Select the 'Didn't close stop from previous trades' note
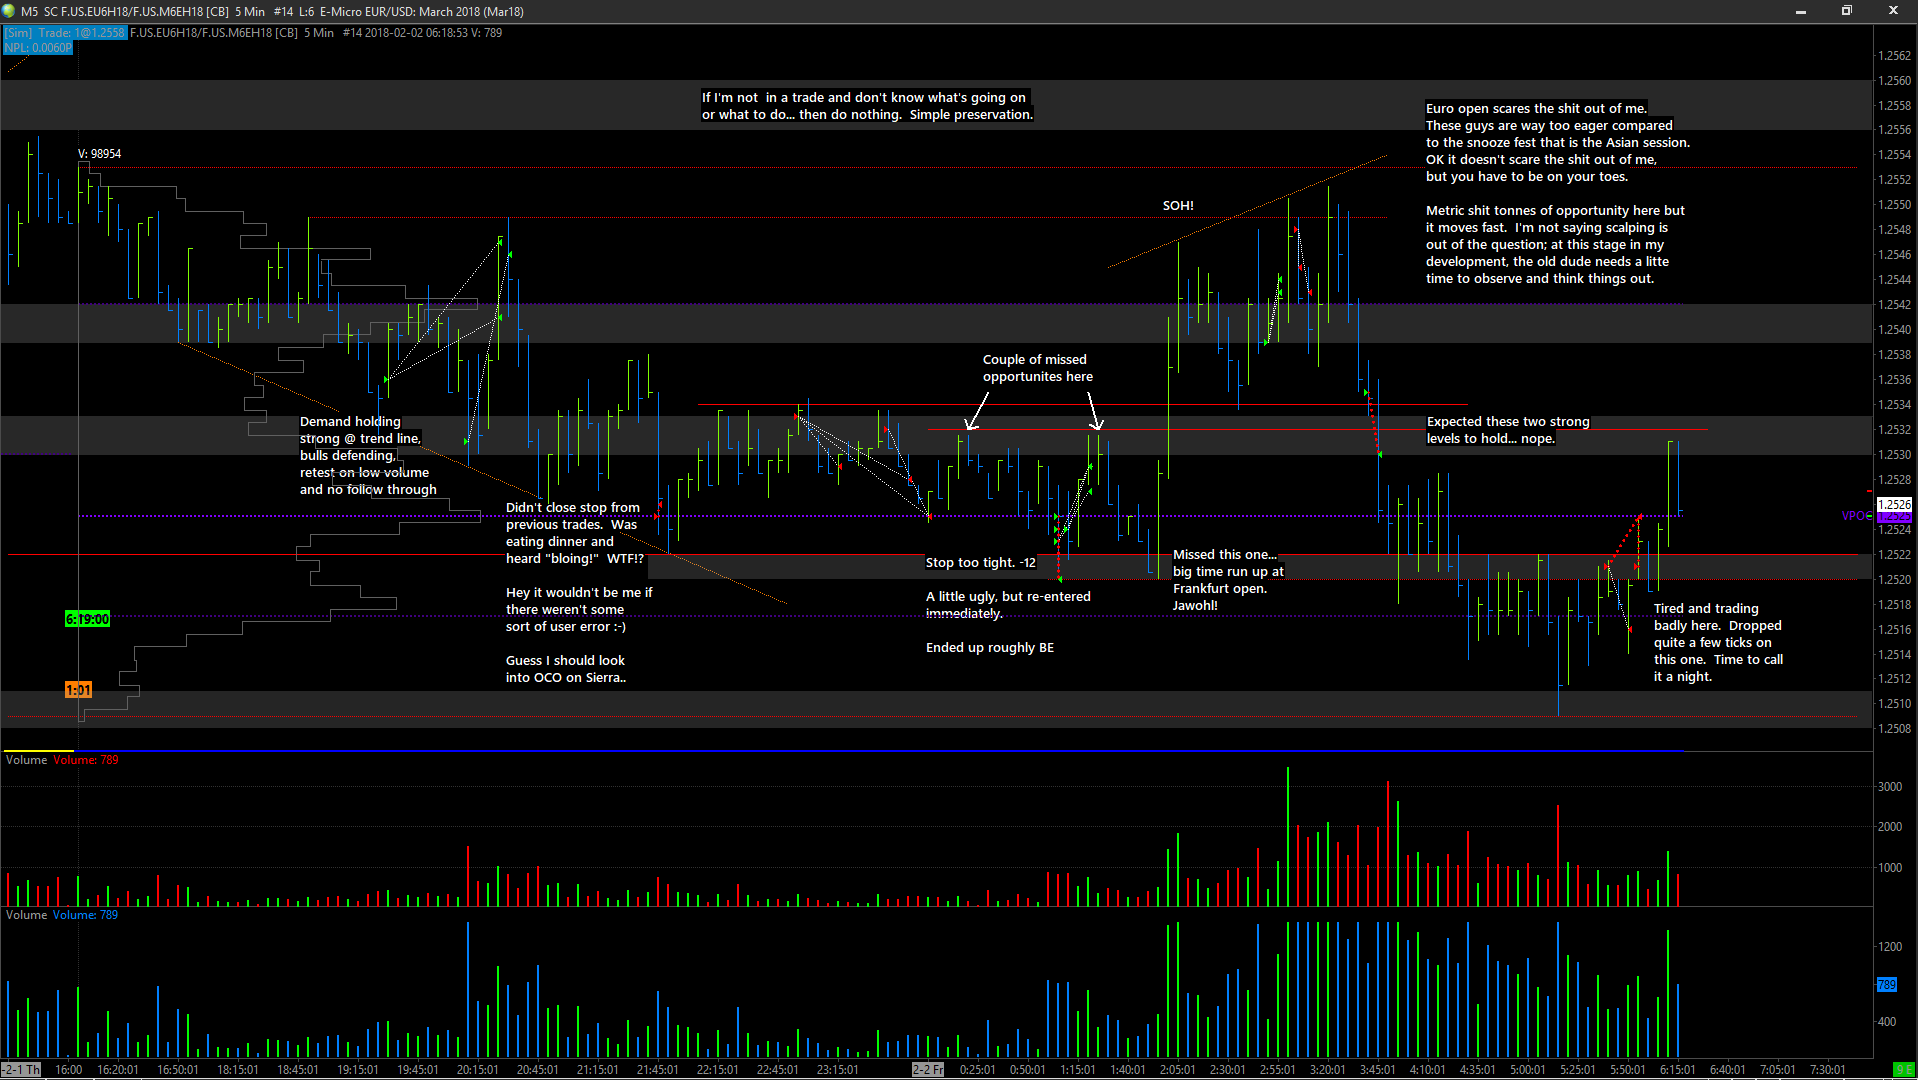This screenshot has width=1918, height=1080. (x=574, y=533)
